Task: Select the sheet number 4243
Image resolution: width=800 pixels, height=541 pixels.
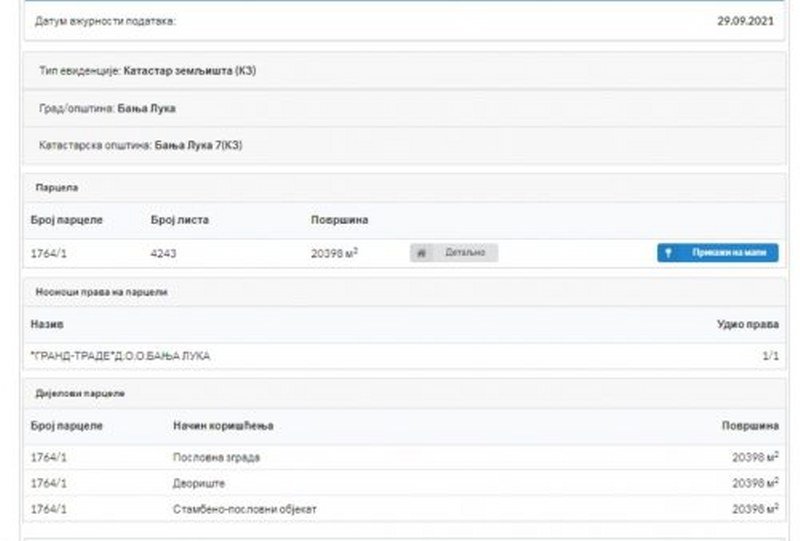Action: pos(164,254)
